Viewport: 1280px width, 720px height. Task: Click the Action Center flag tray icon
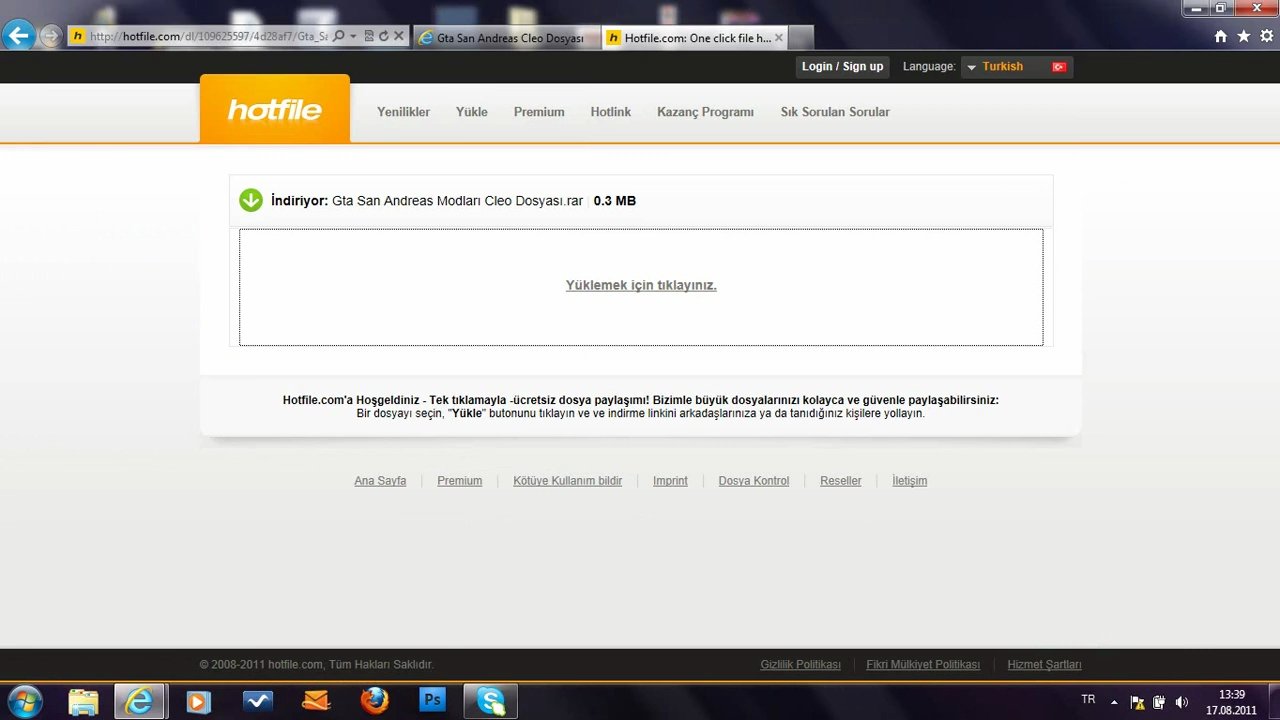coord(1137,702)
